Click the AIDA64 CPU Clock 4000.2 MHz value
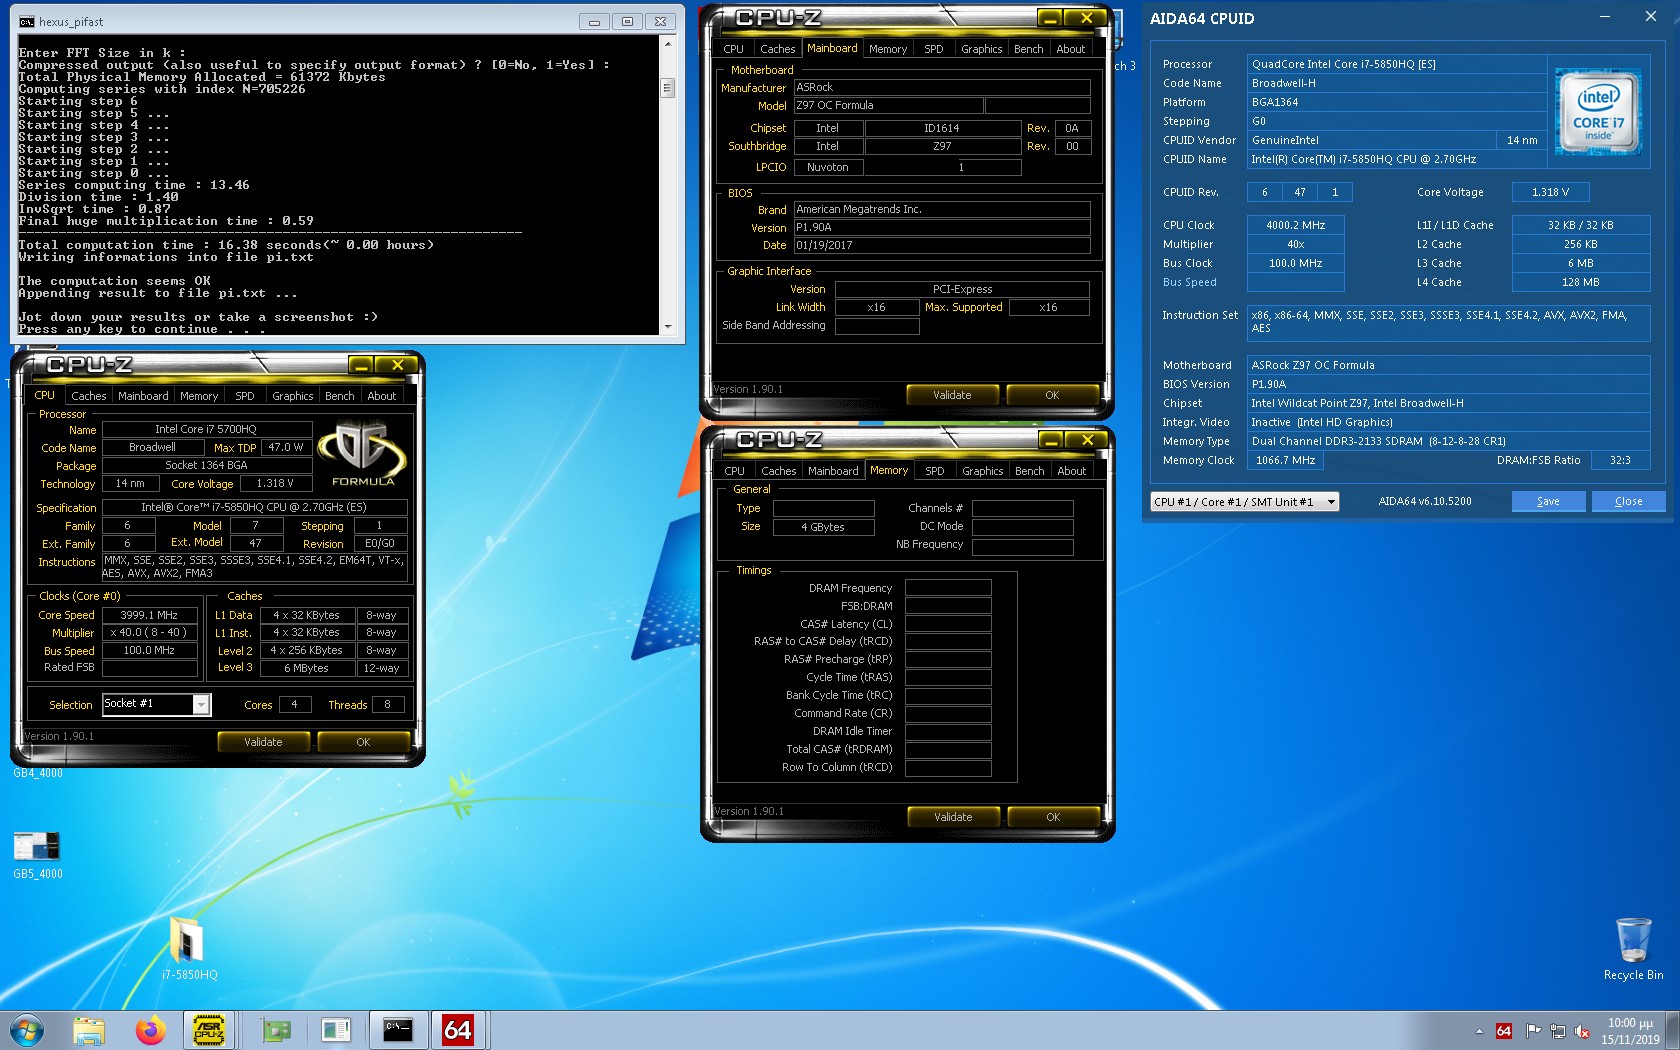The width and height of the screenshot is (1680, 1050). tap(1295, 225)
